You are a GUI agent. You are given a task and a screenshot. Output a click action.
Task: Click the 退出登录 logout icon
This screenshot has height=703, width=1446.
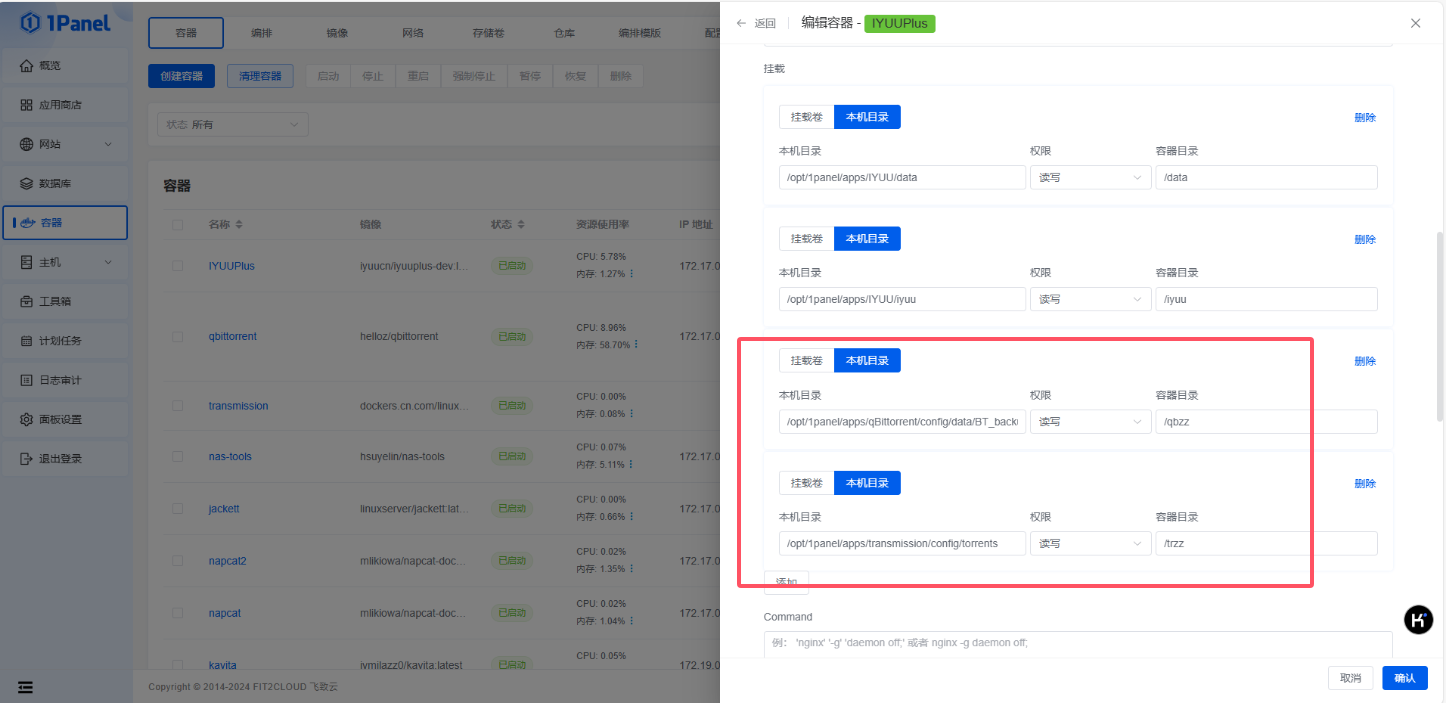[x=27, y=459]
